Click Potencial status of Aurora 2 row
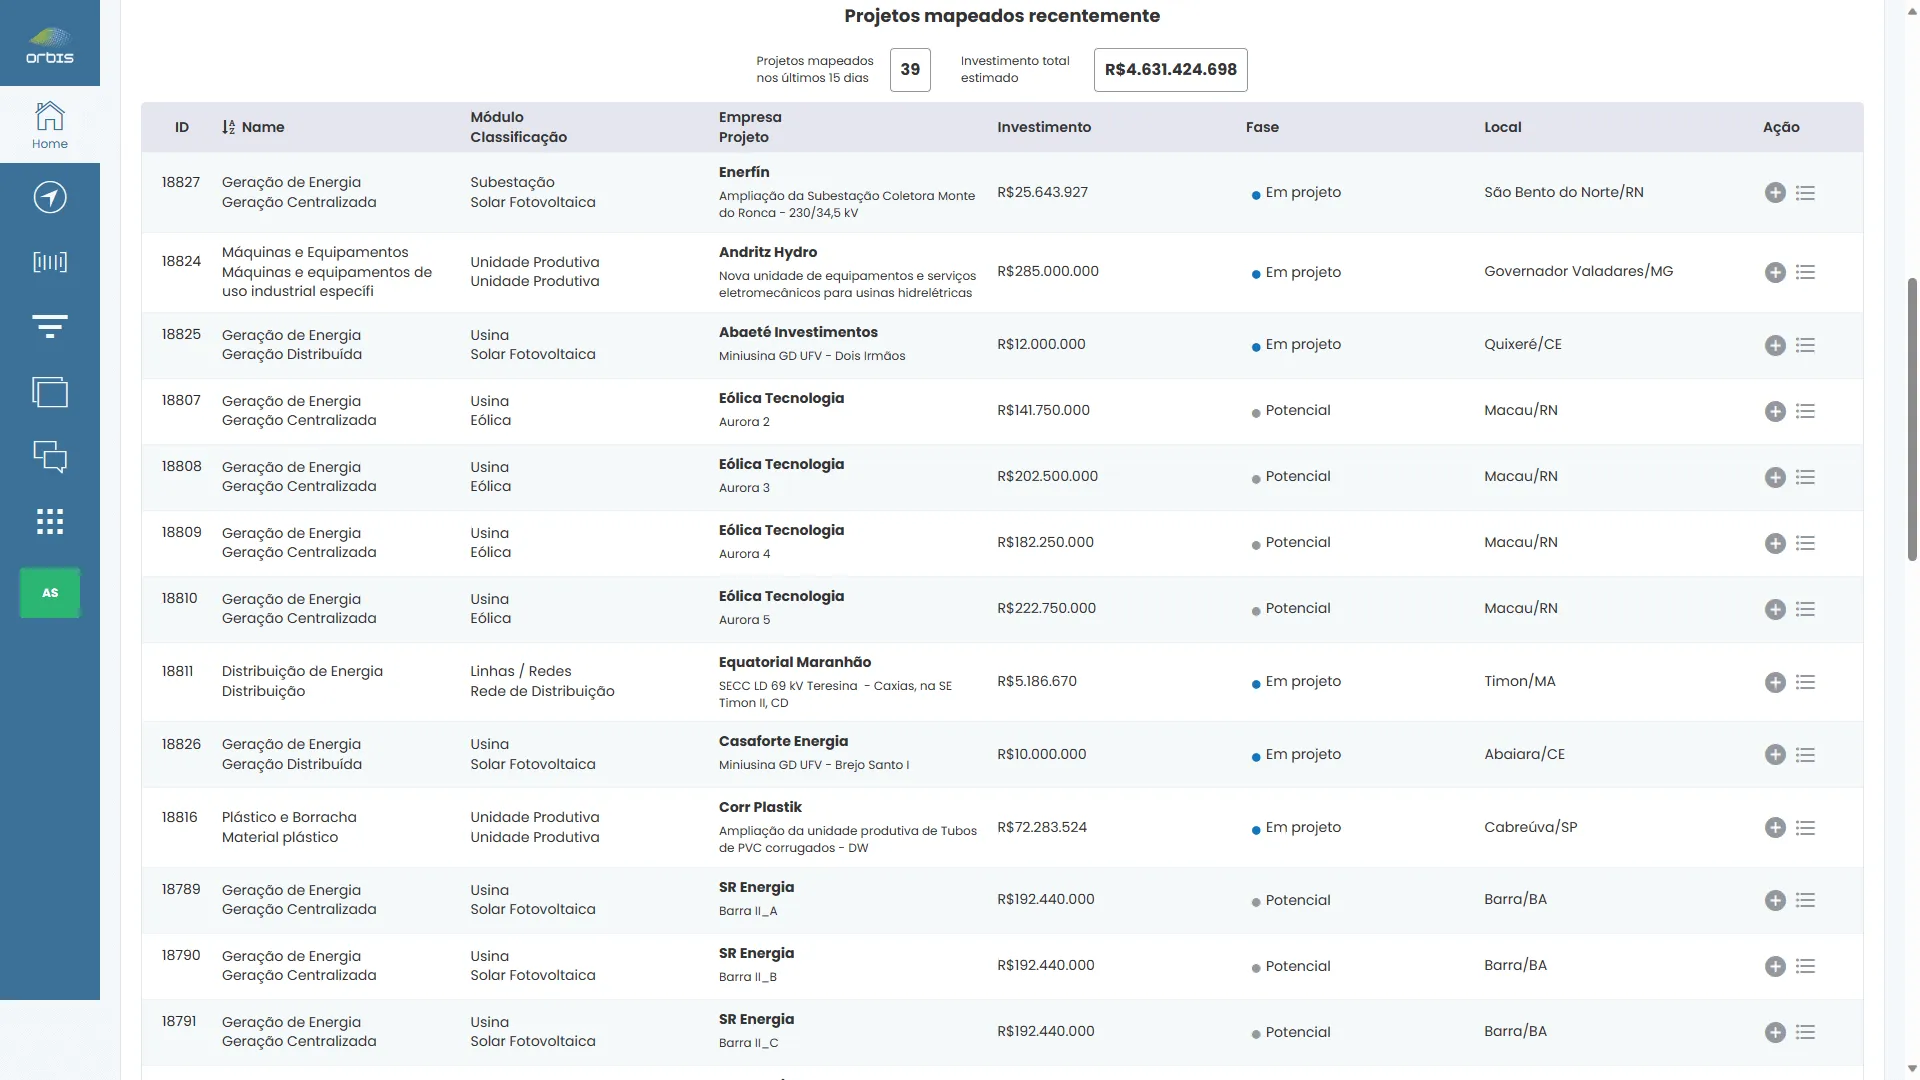Image resolution: width=1920 pixels, height=1080 pixels. tap(1291, 410)
